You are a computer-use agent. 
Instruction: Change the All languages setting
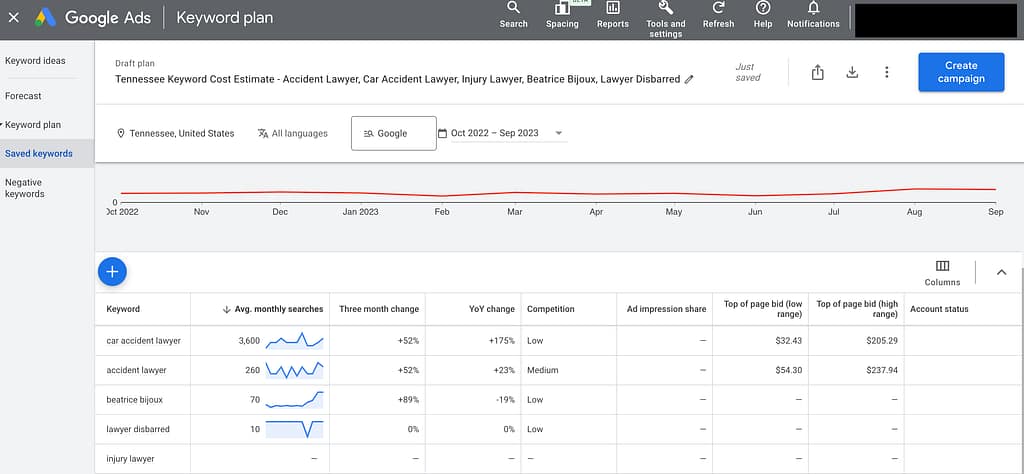[293, 133]
